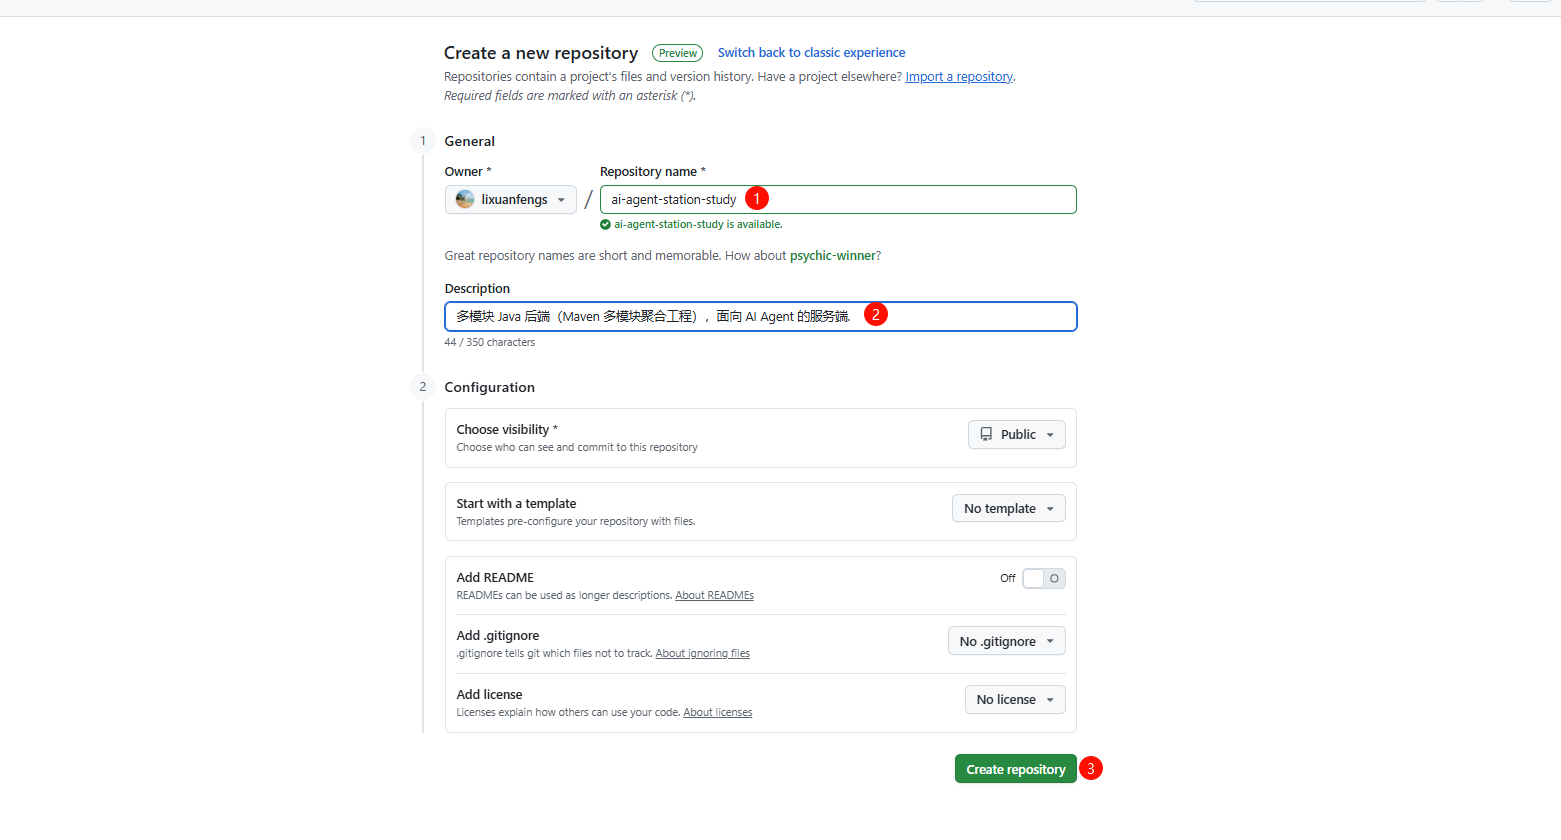Screen dimensions: 1561x840
Task: Click the suggested name psychic-winner
Action: [832, 256]
